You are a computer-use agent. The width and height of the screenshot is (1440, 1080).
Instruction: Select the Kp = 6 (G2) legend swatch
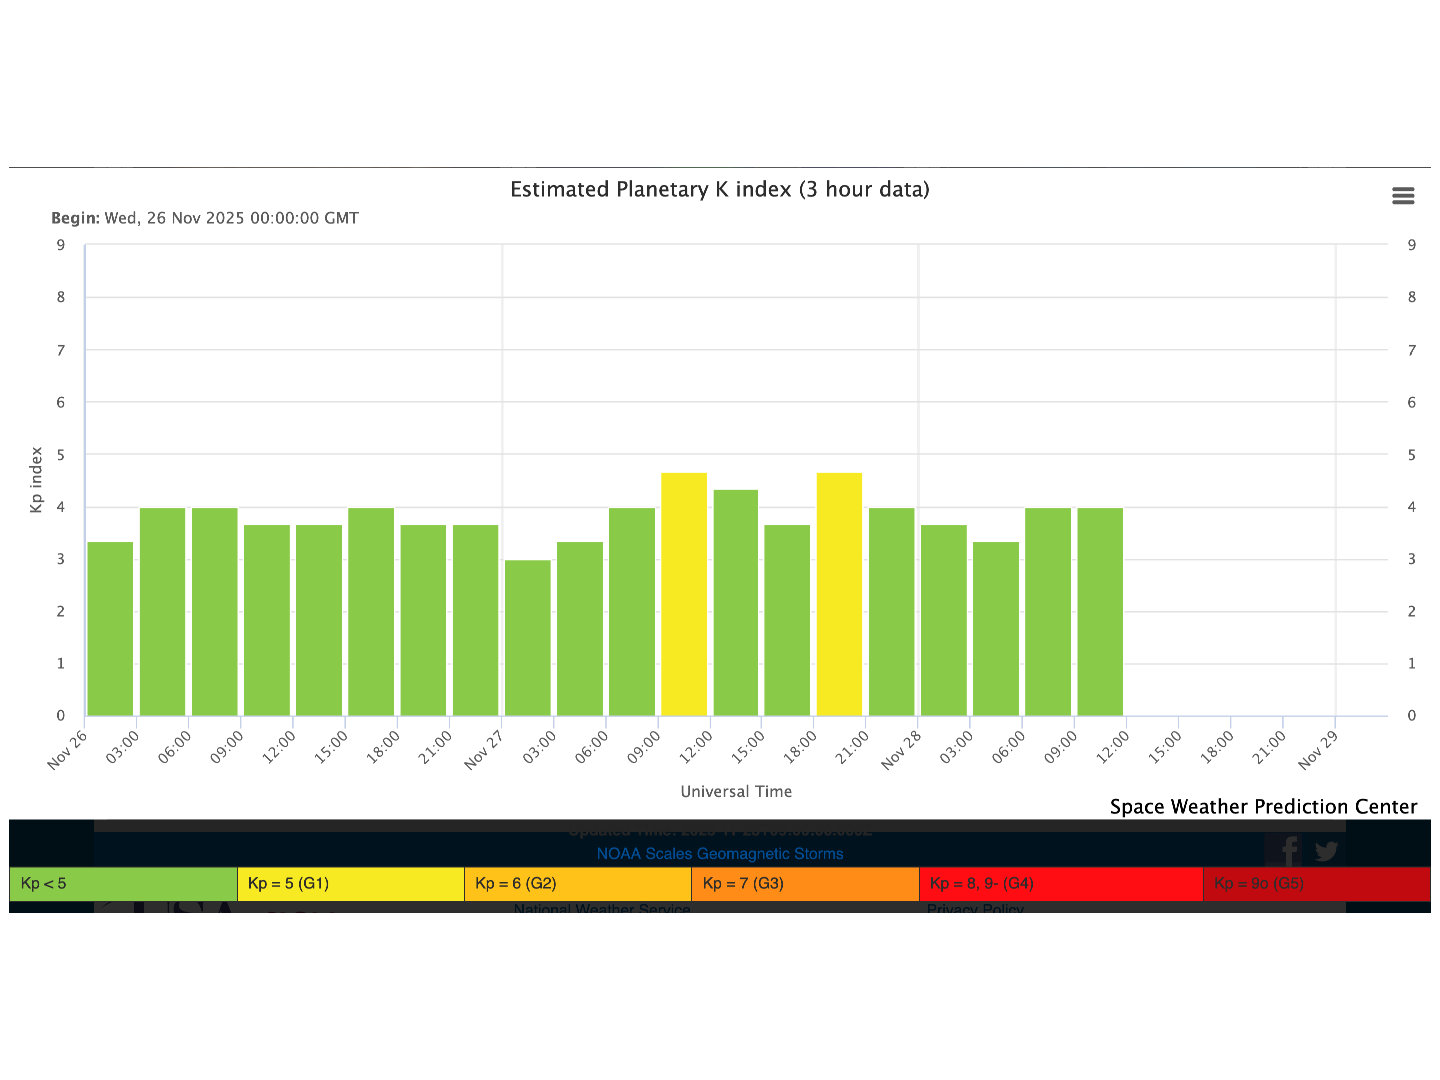tap(577, 884)
